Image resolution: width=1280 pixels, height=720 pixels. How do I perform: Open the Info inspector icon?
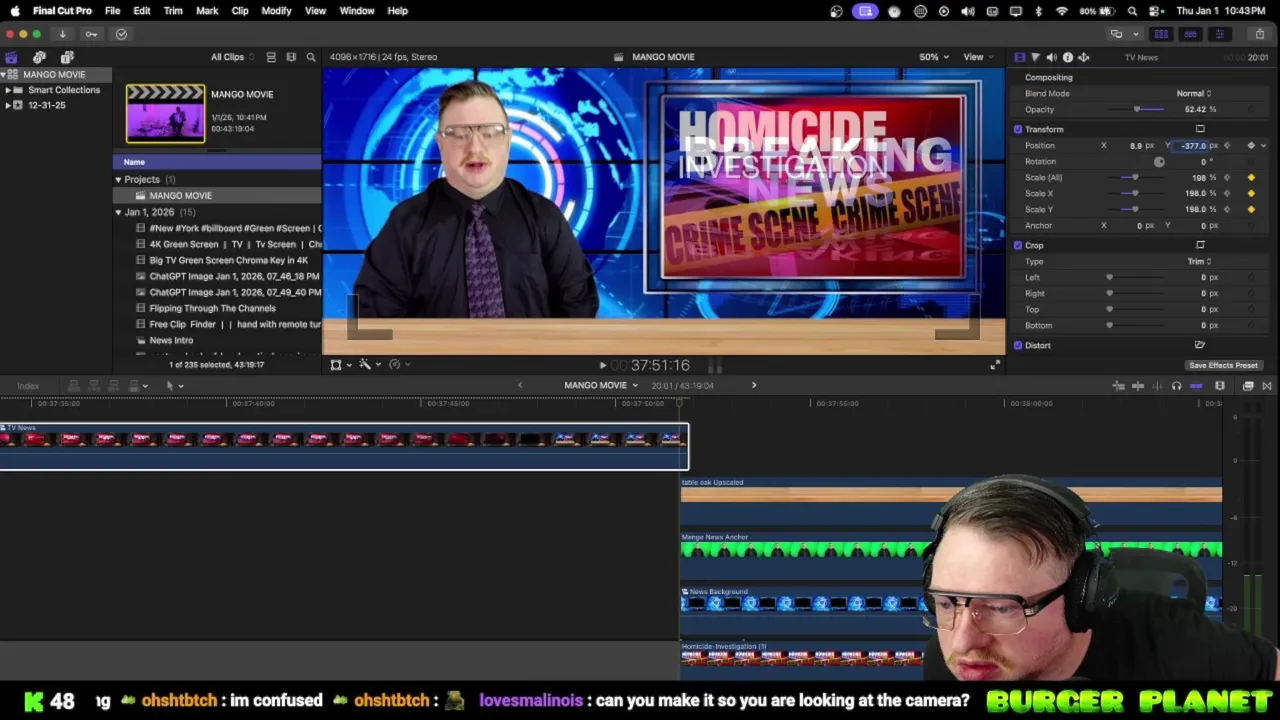(1067, 57)
